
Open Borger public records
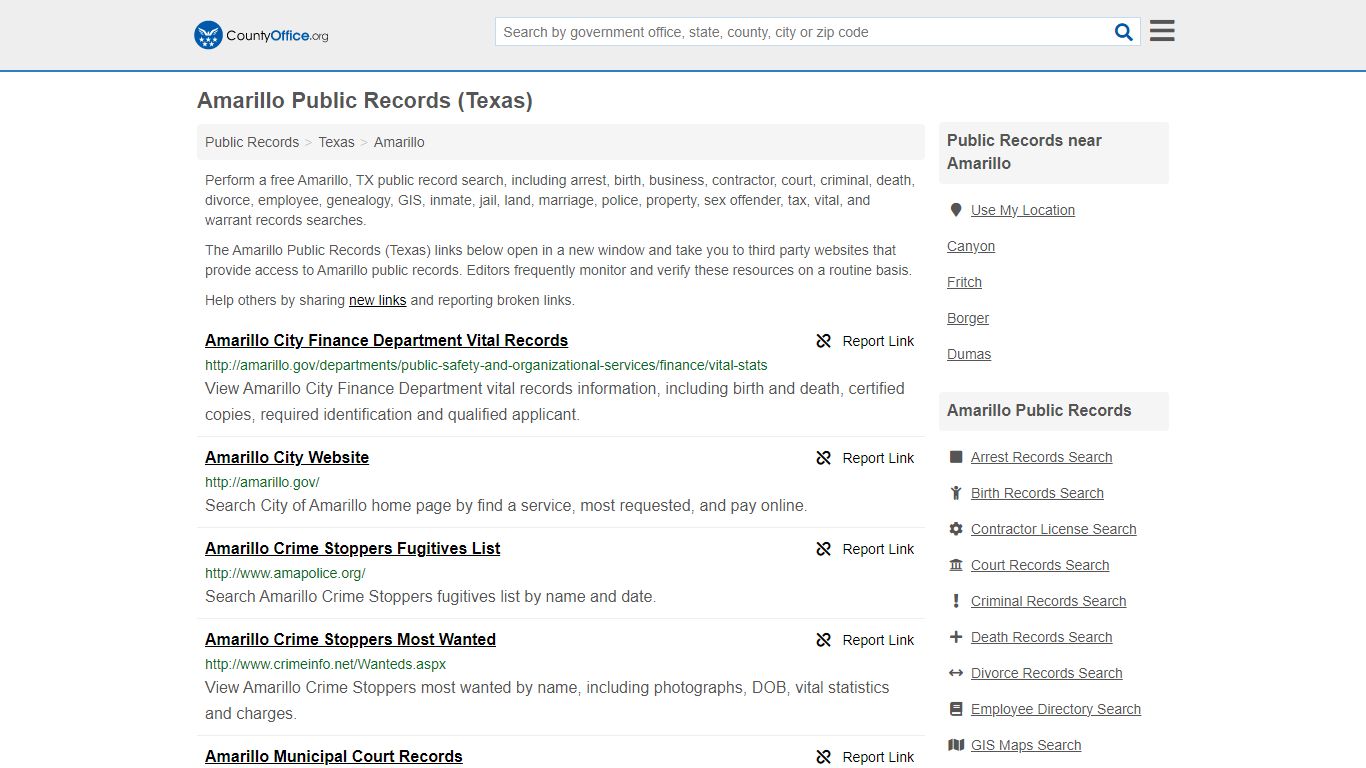pos(968,318)
